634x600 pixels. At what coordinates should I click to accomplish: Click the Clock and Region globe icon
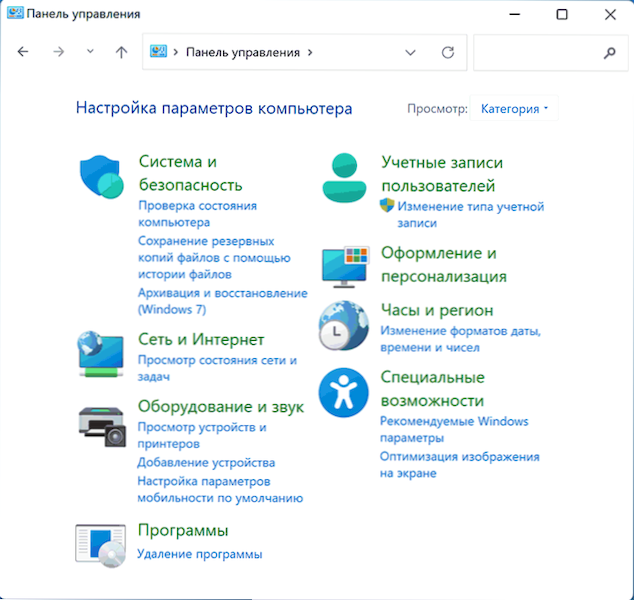pos(344,325)
